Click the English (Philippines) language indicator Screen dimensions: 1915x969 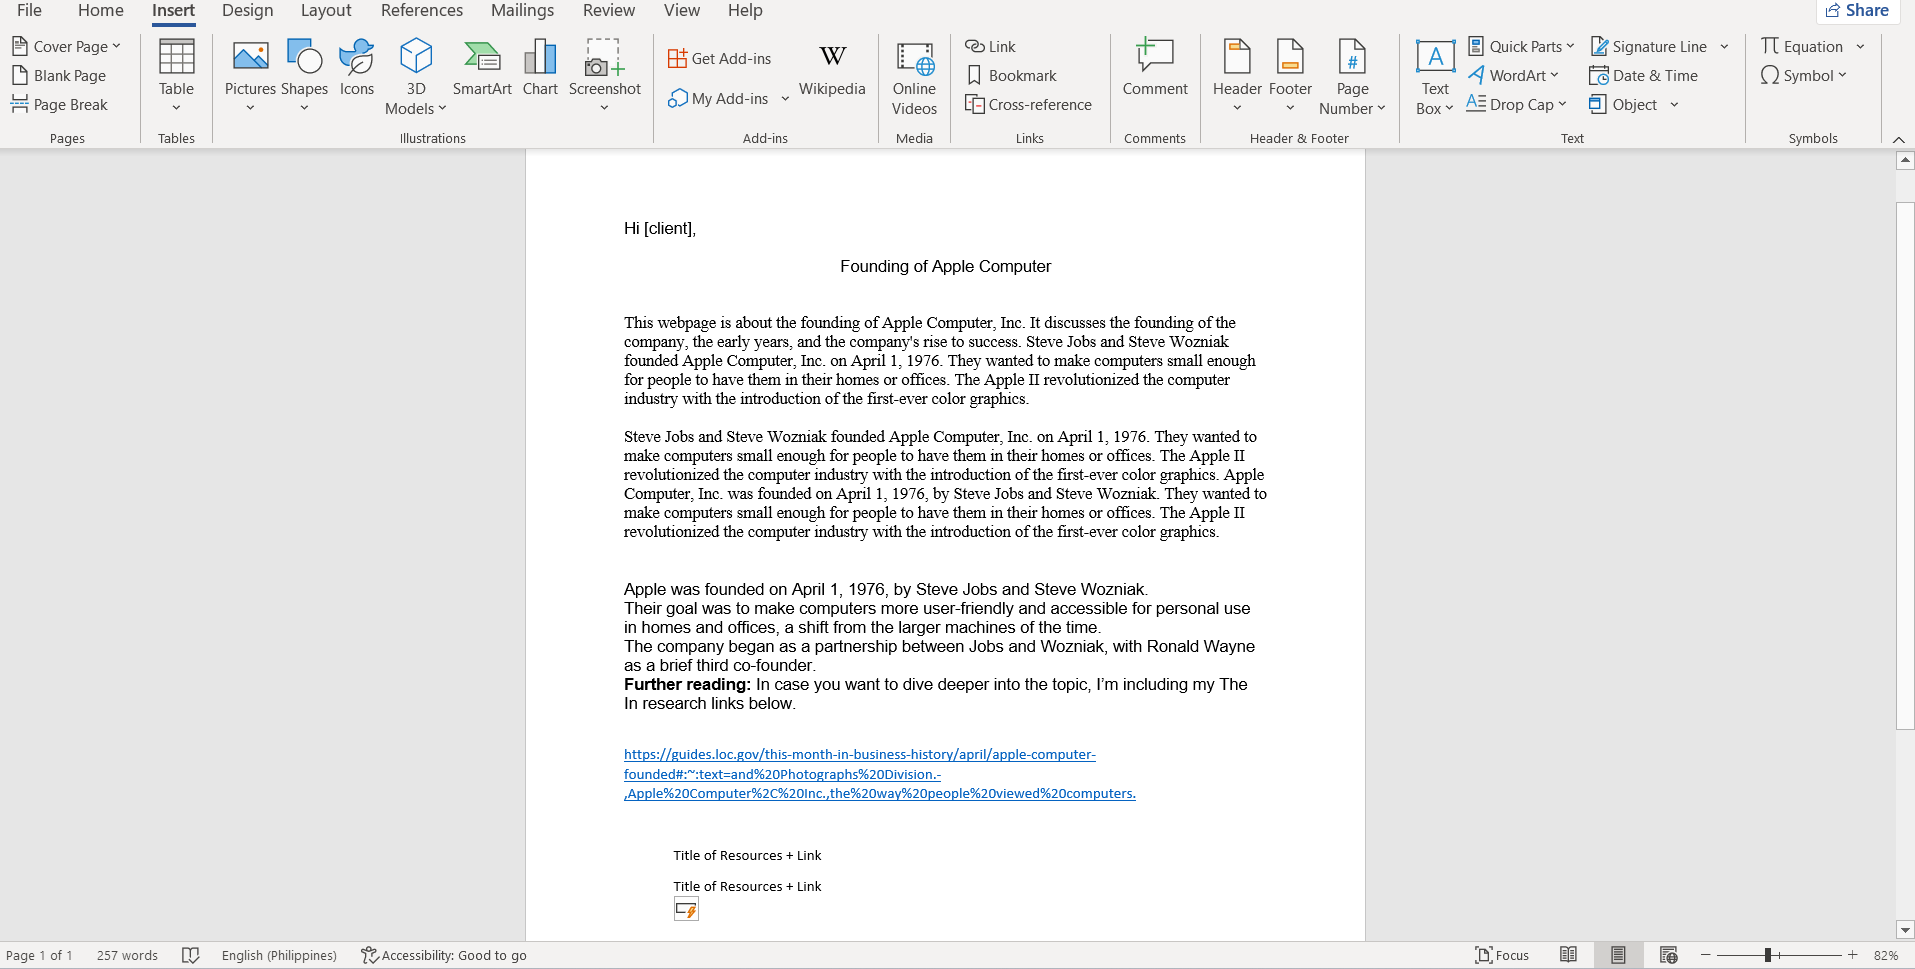point(279,955)
